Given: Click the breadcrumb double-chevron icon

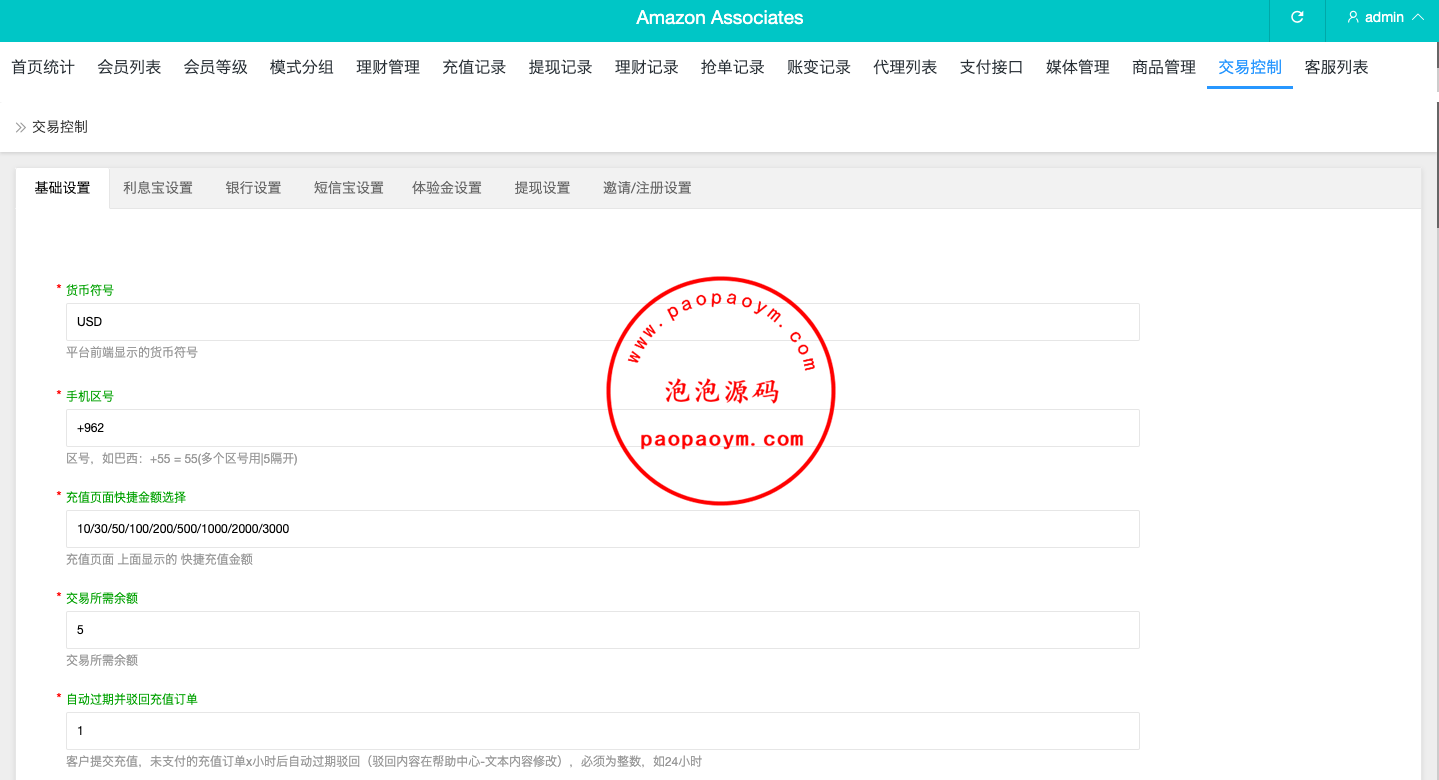Looking at the screenshot, I should pos(20,127).
